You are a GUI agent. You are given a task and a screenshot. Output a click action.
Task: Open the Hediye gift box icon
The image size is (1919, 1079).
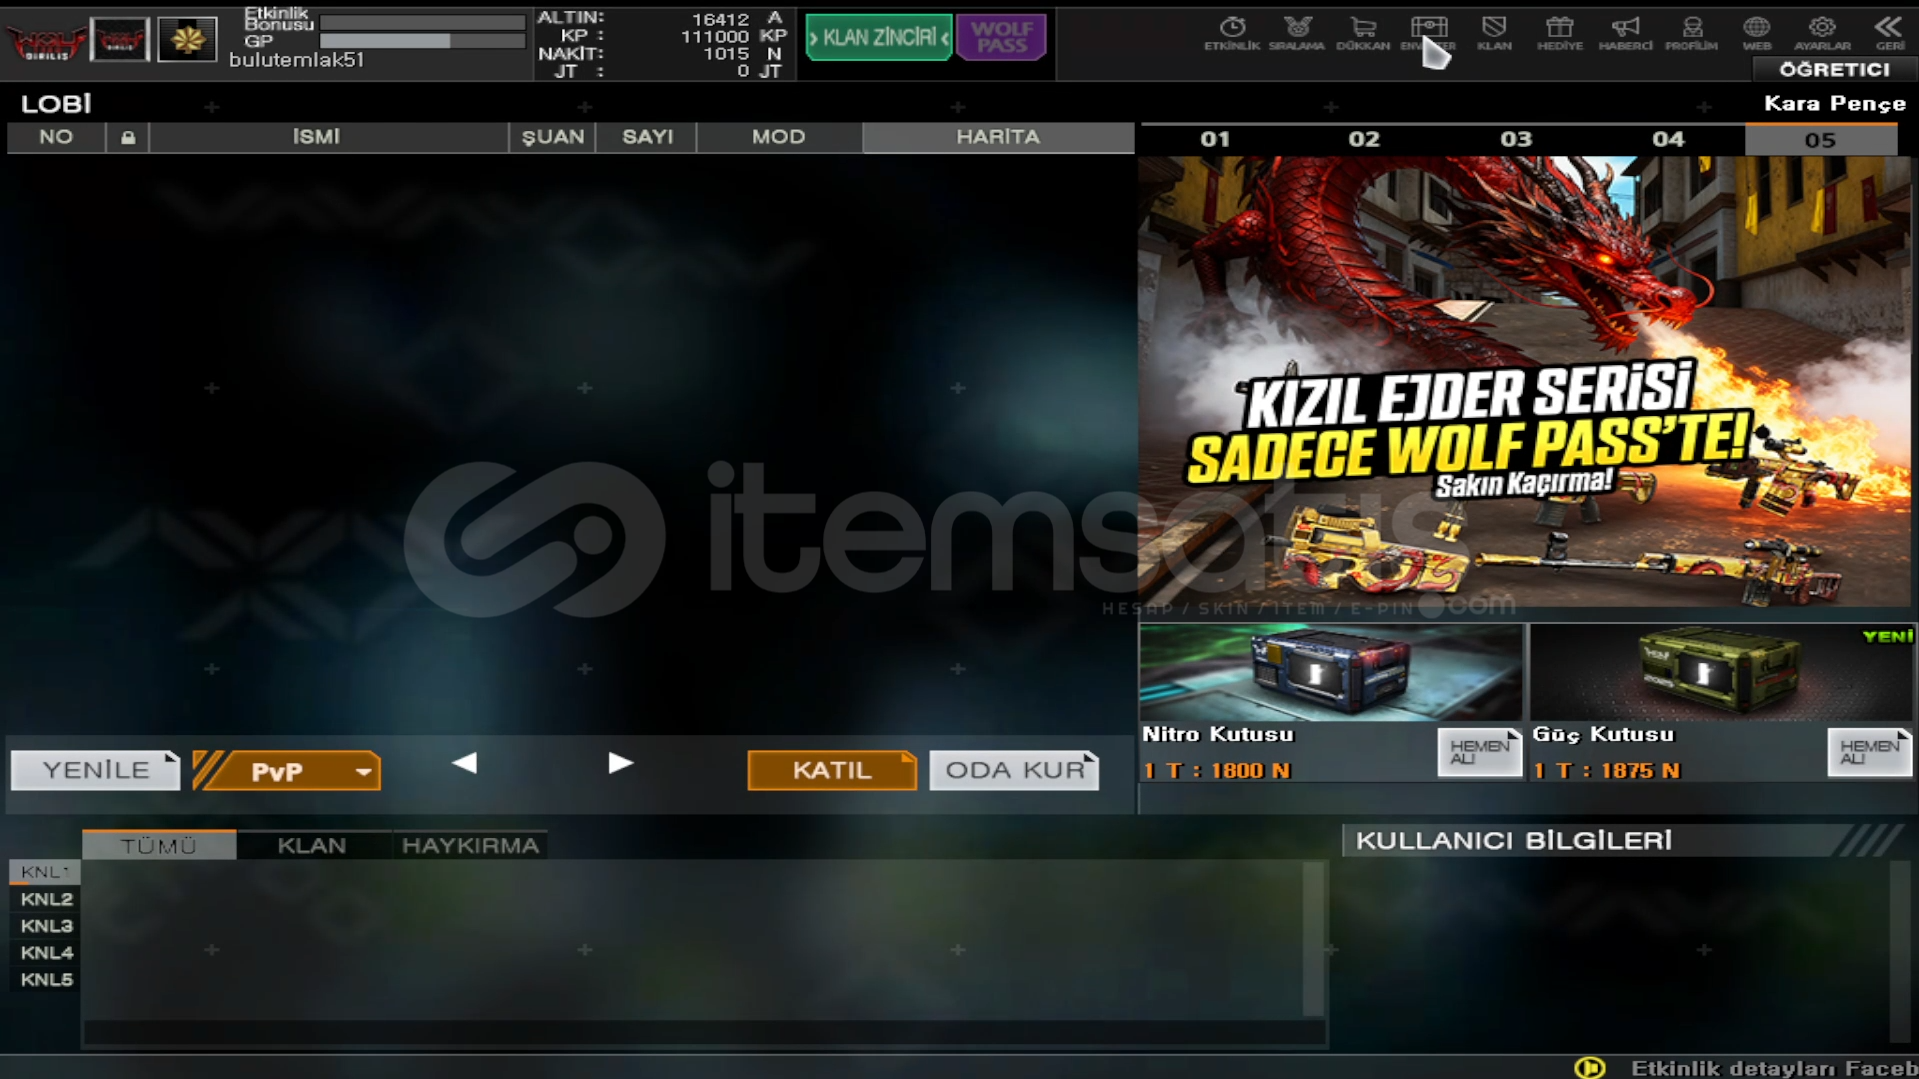1559,32
